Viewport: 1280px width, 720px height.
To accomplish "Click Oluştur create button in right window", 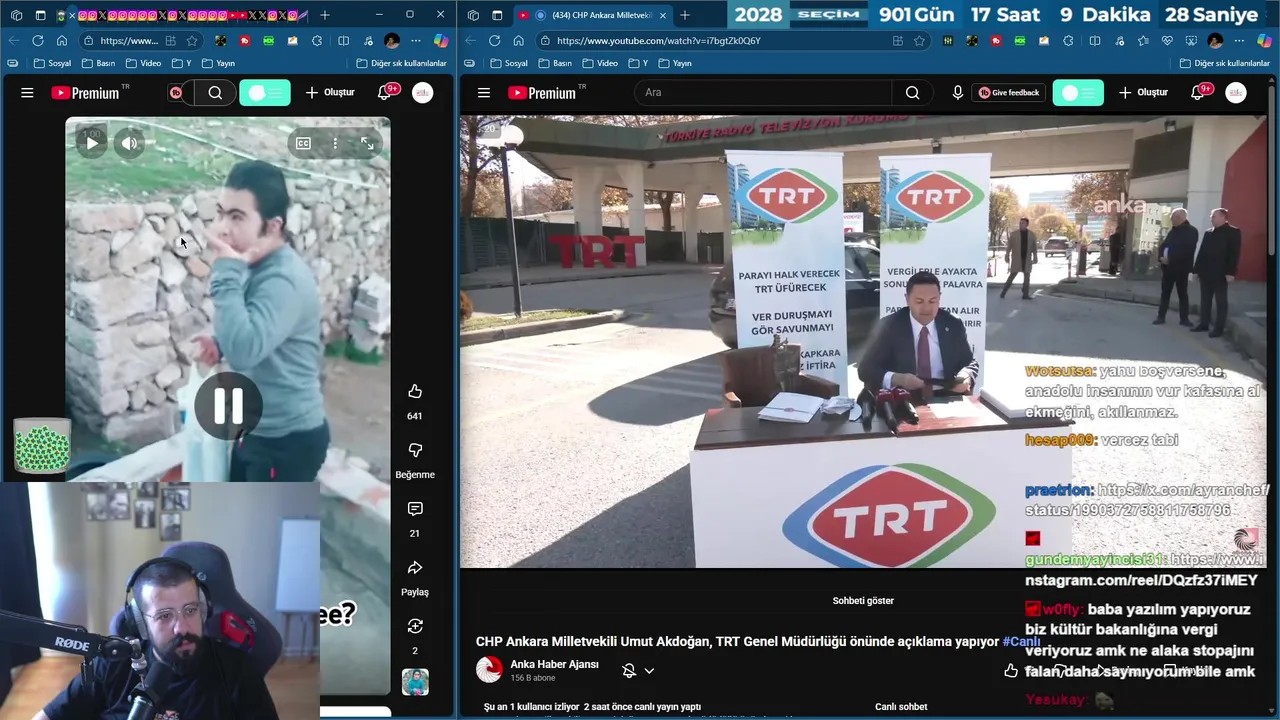I will pyautogui.click(x=1143, y=93).
